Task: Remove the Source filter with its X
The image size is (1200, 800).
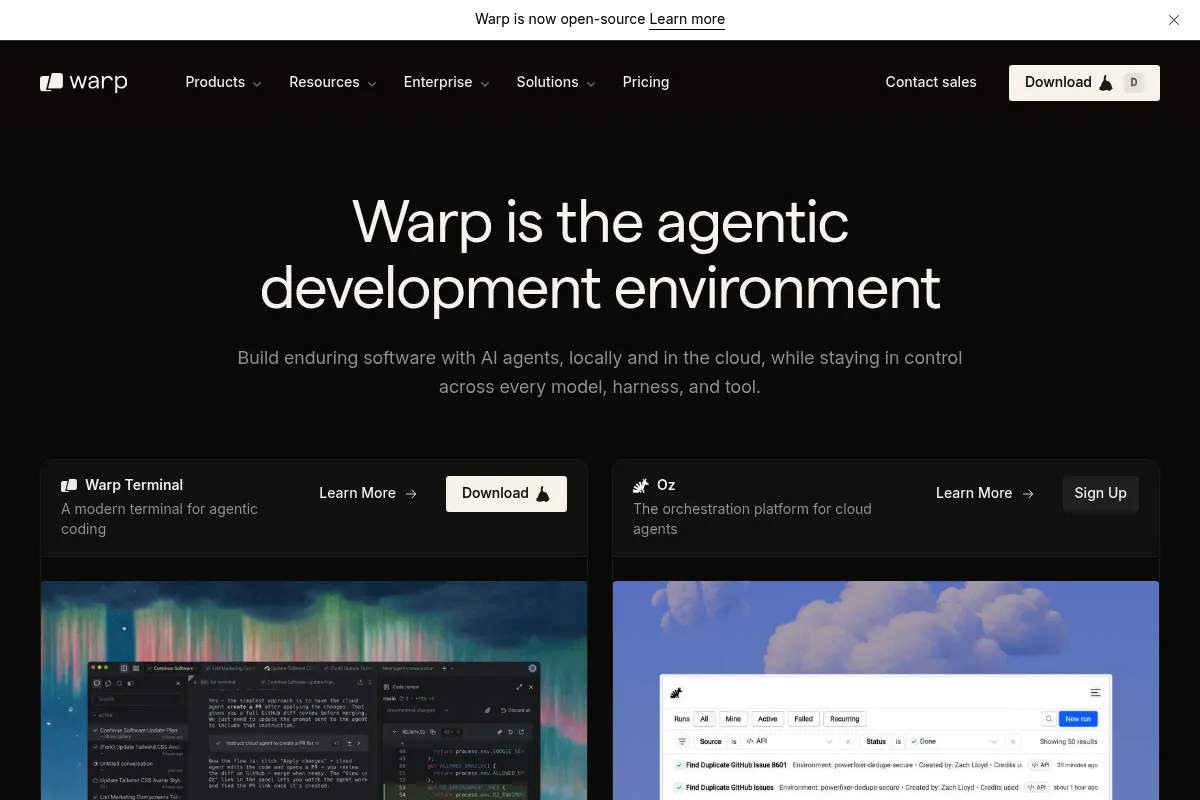Action: point(848,742)
